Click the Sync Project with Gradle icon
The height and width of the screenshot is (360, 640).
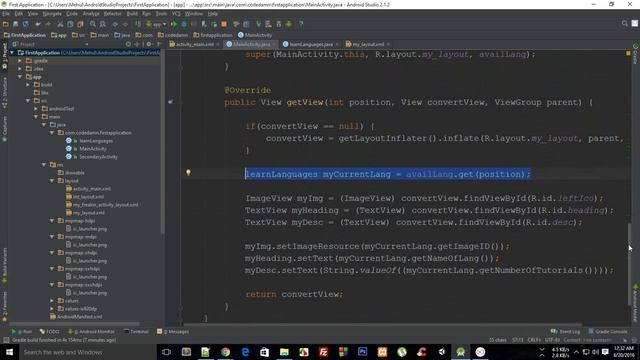(x=258, y=24)
